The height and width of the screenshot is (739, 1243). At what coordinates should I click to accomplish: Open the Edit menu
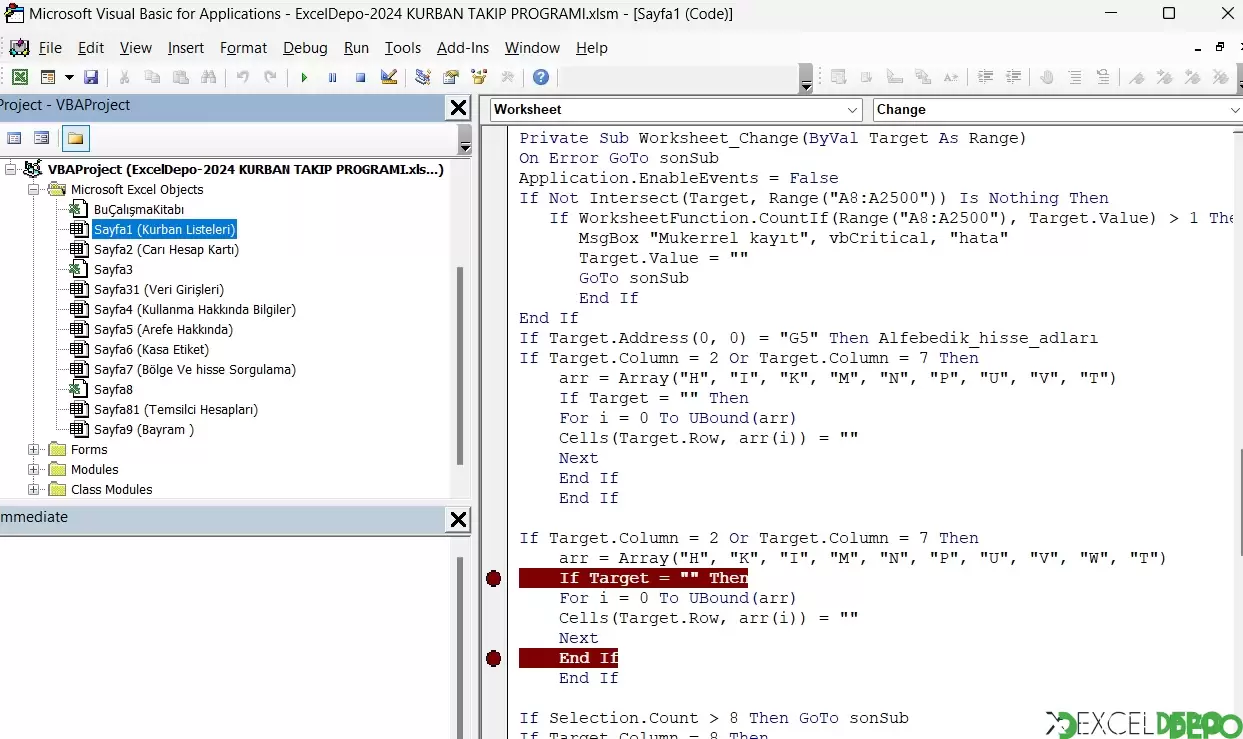[x=91, y=47]
